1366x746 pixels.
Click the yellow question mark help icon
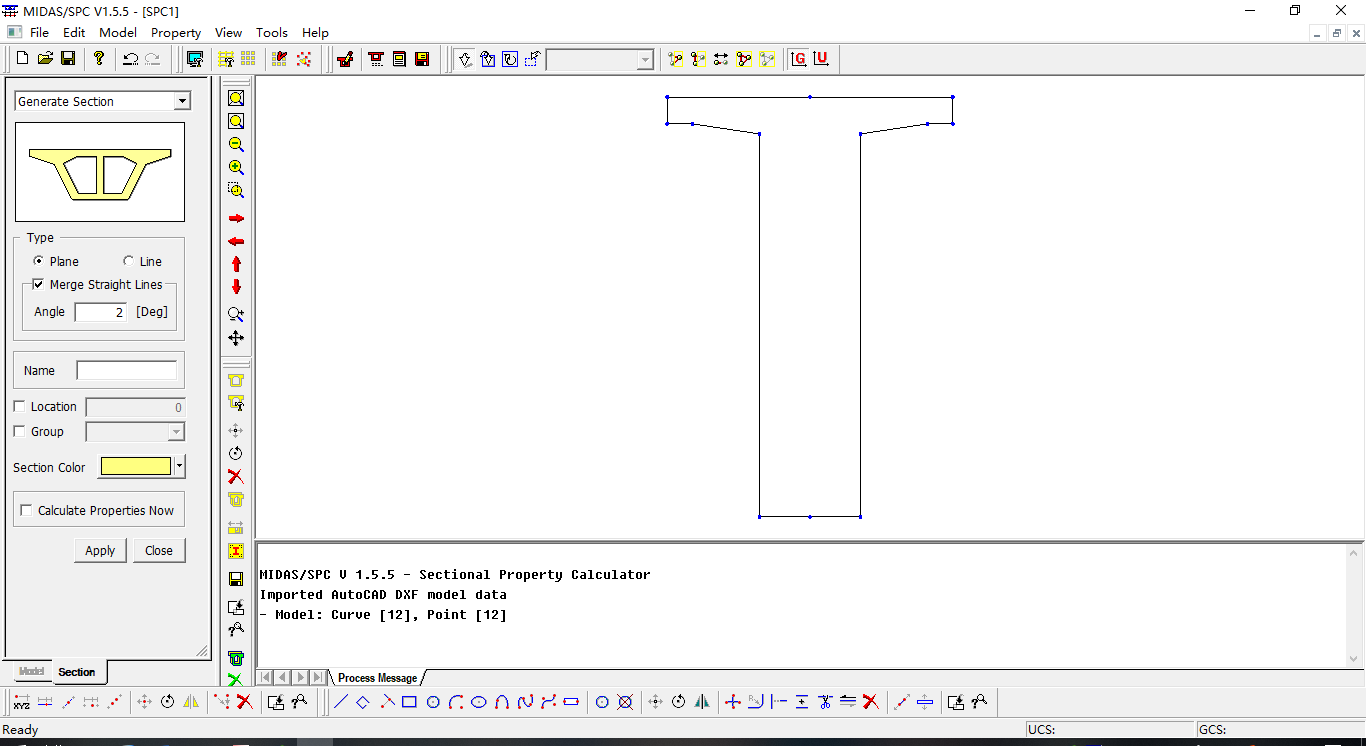click(x=99, y=59)
